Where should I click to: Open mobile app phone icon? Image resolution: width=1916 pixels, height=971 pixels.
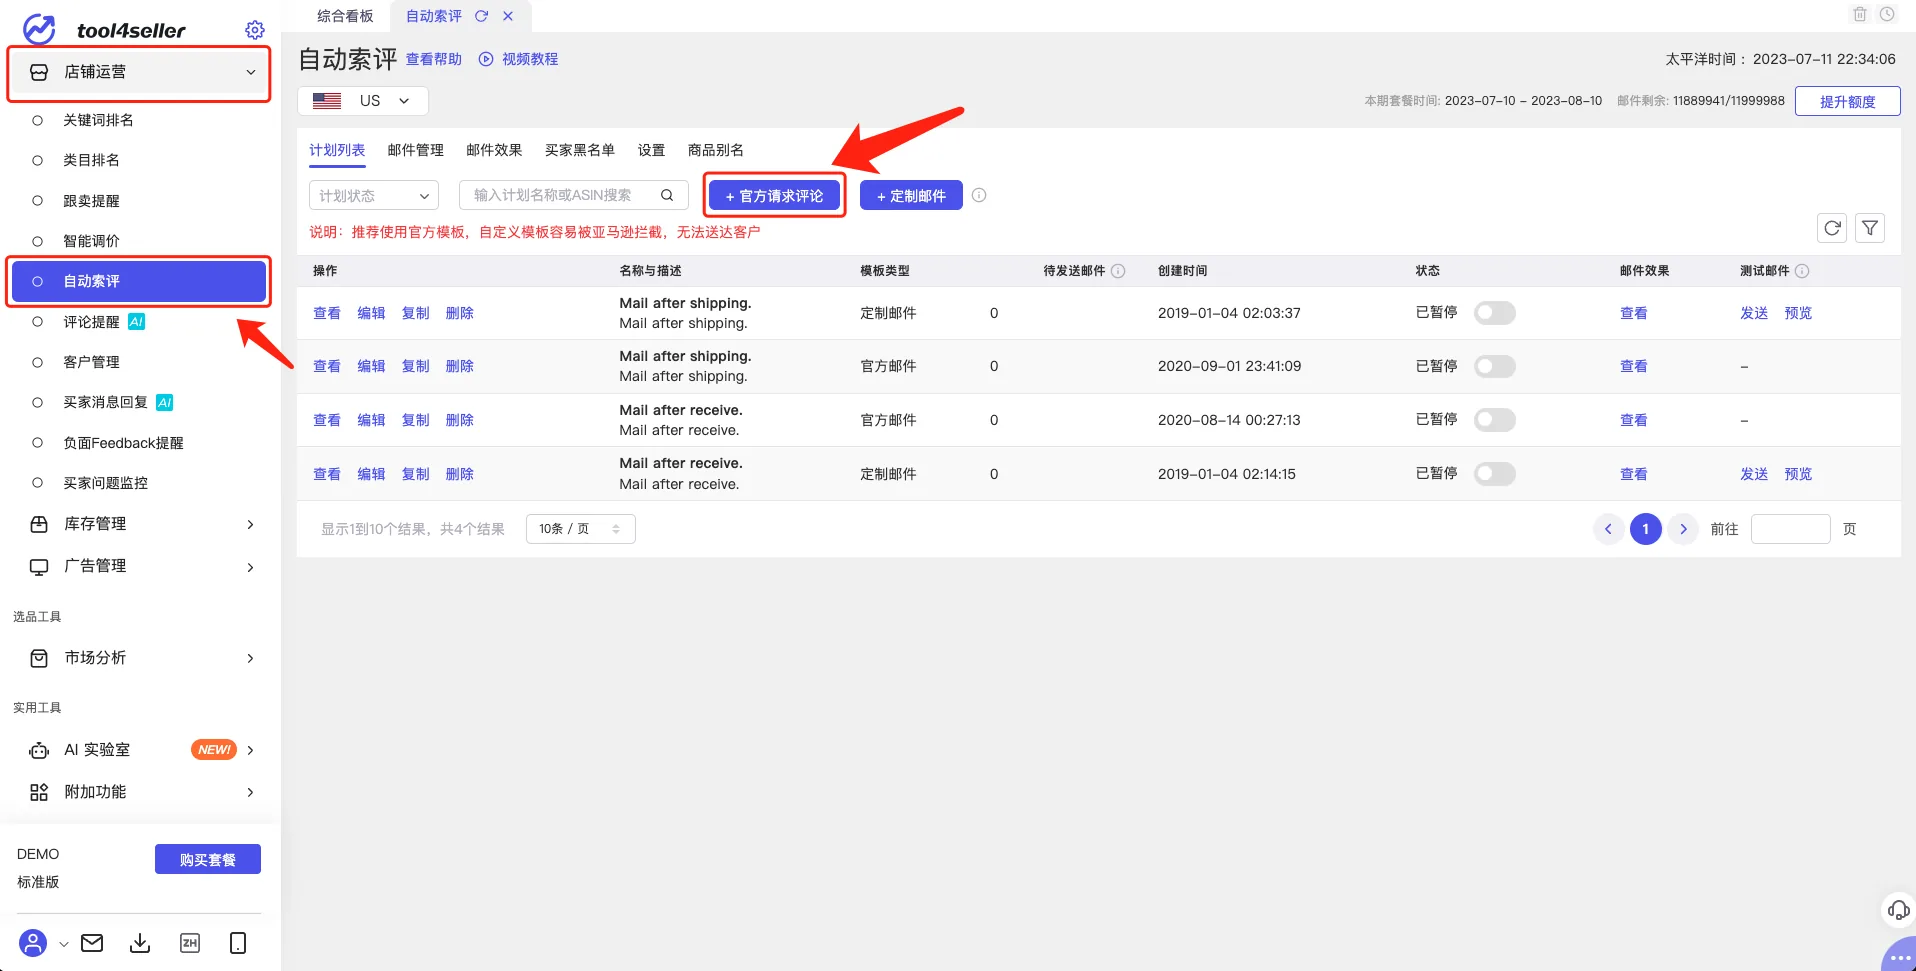click(238, 943)
